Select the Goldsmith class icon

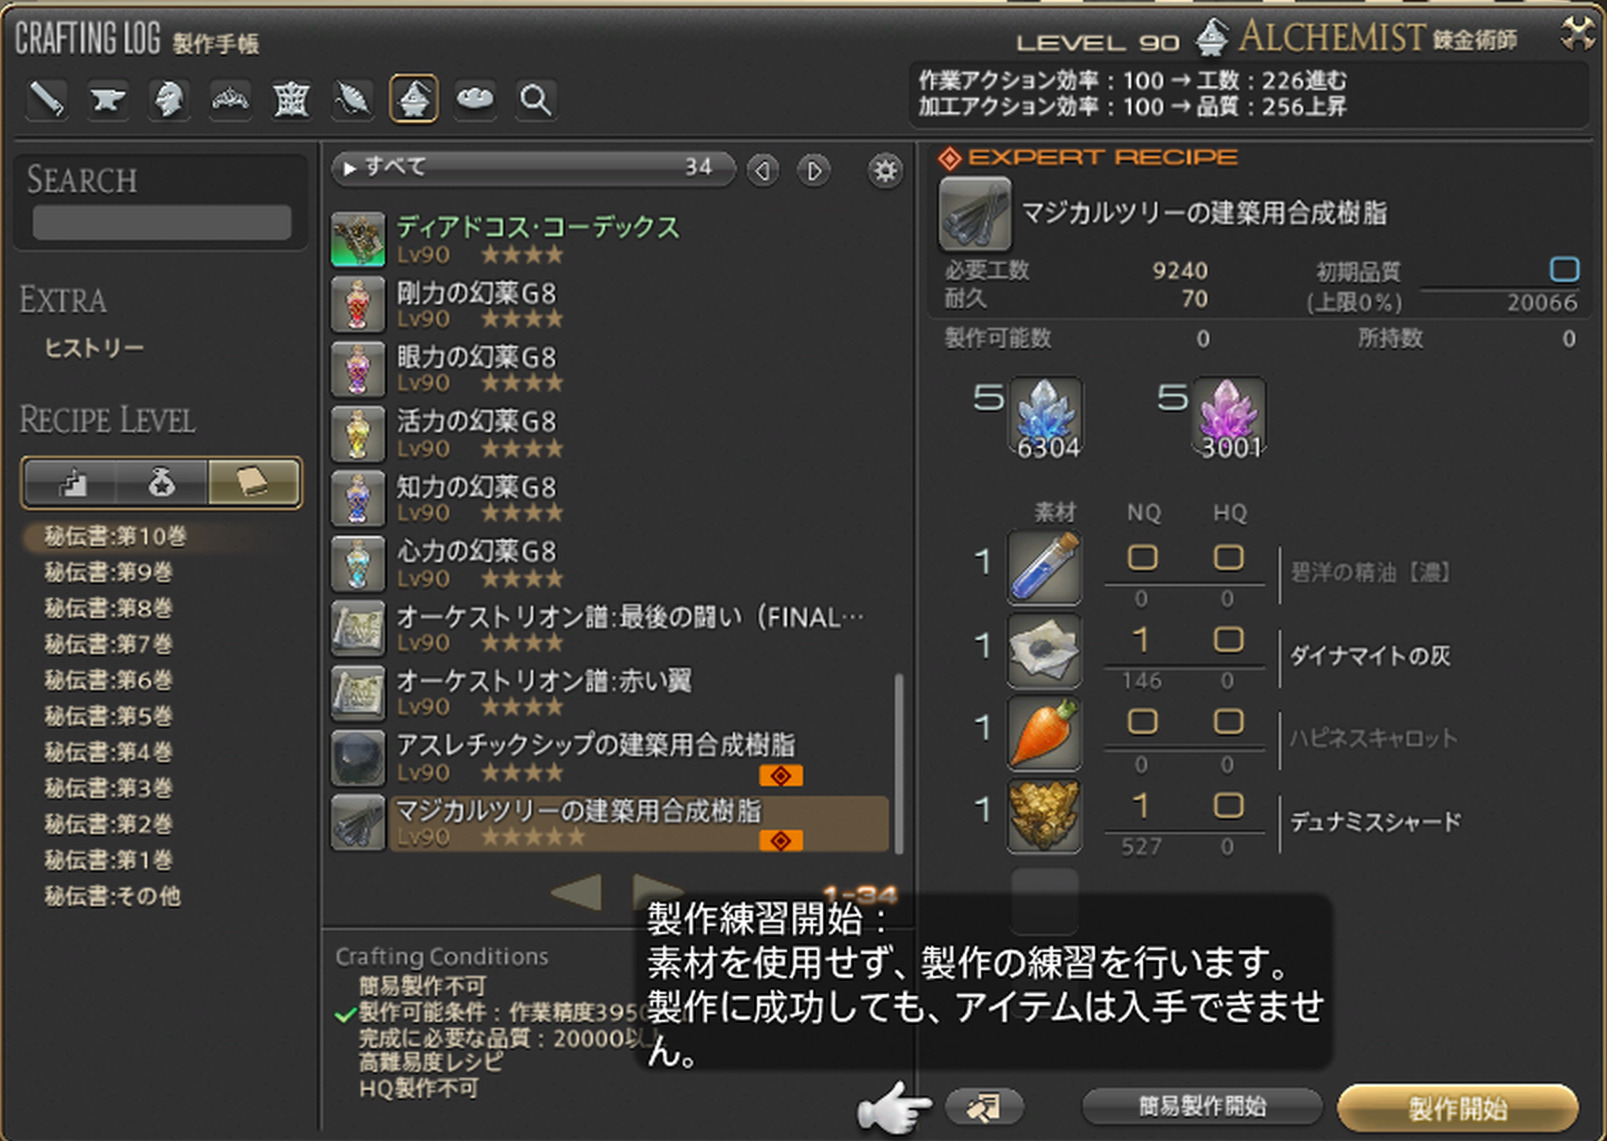click(x=230, y=100)
